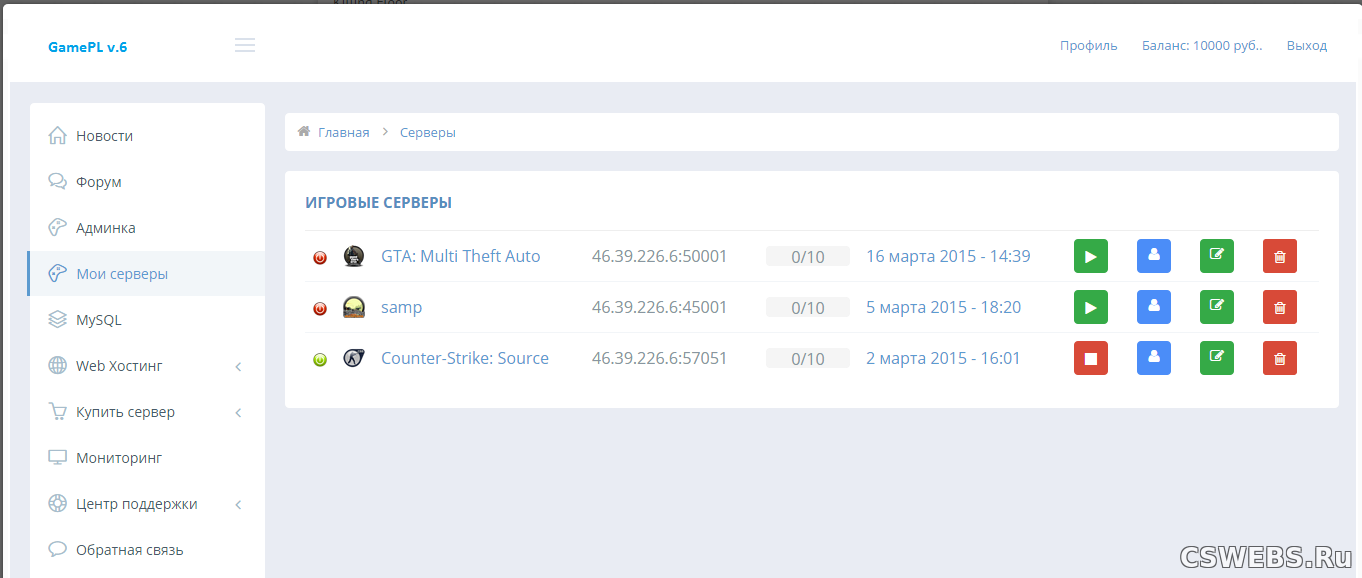
Task: Expand the Центр поддержки submenu chevron
Action: tap(238, 505)
